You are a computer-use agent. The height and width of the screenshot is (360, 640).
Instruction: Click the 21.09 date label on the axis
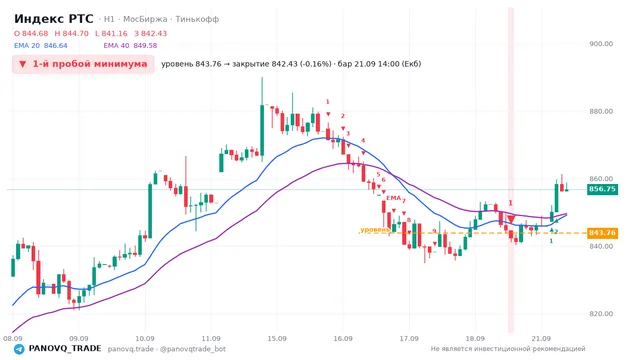[541, 339]
